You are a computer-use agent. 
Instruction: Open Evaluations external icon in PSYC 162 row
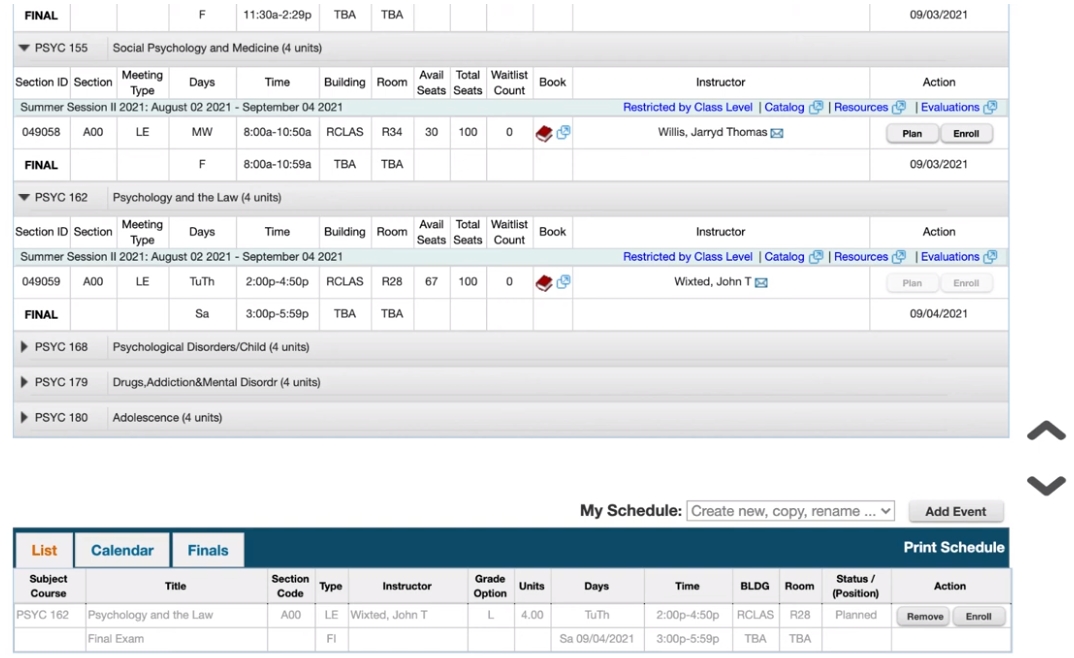[990, 257]
